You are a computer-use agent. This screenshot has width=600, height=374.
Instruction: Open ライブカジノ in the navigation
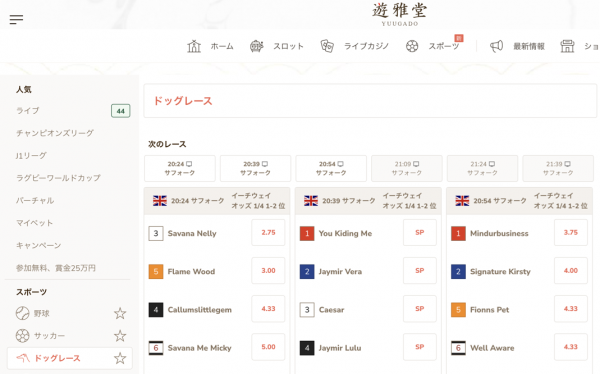(x=366, y=46)
